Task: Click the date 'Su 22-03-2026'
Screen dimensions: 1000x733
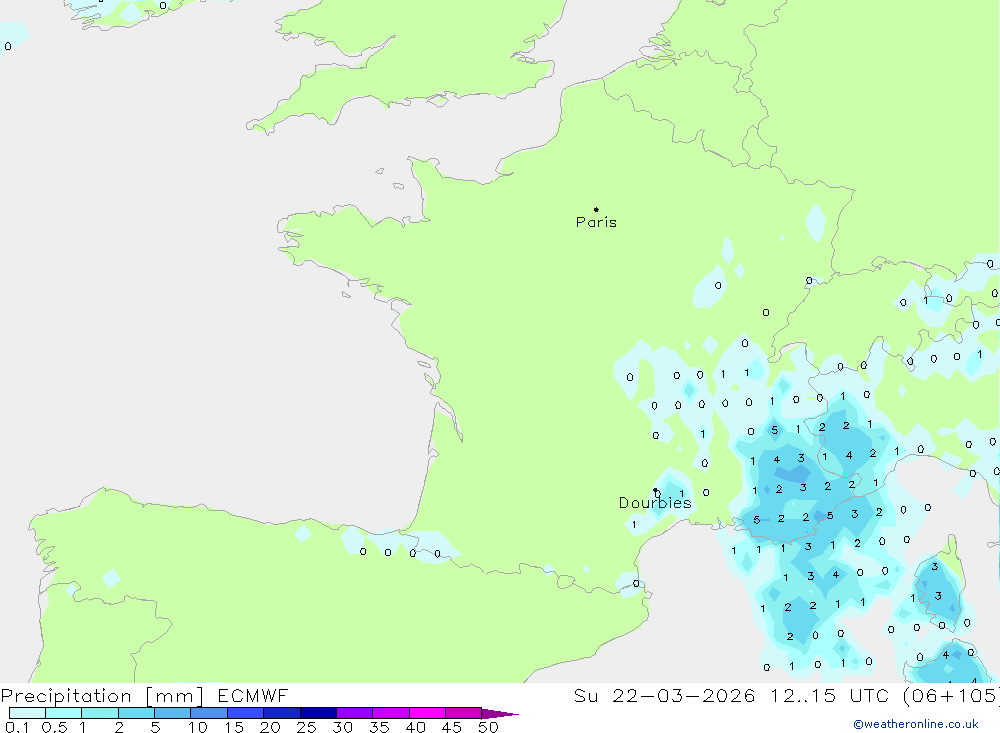Action: [664, 695]
